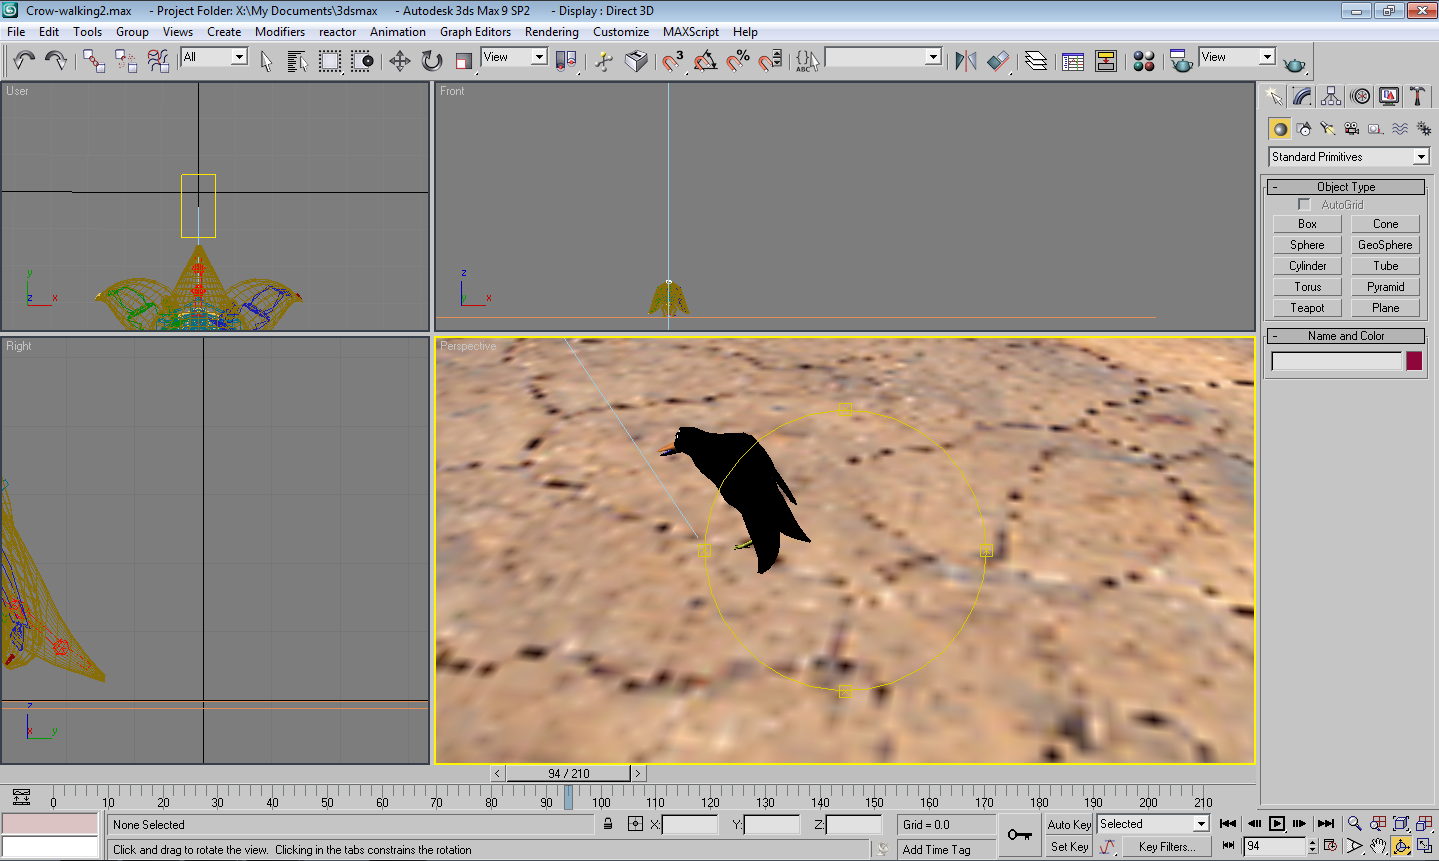
Task: Toggle Auto Key animation mode
Action: 1069,824
